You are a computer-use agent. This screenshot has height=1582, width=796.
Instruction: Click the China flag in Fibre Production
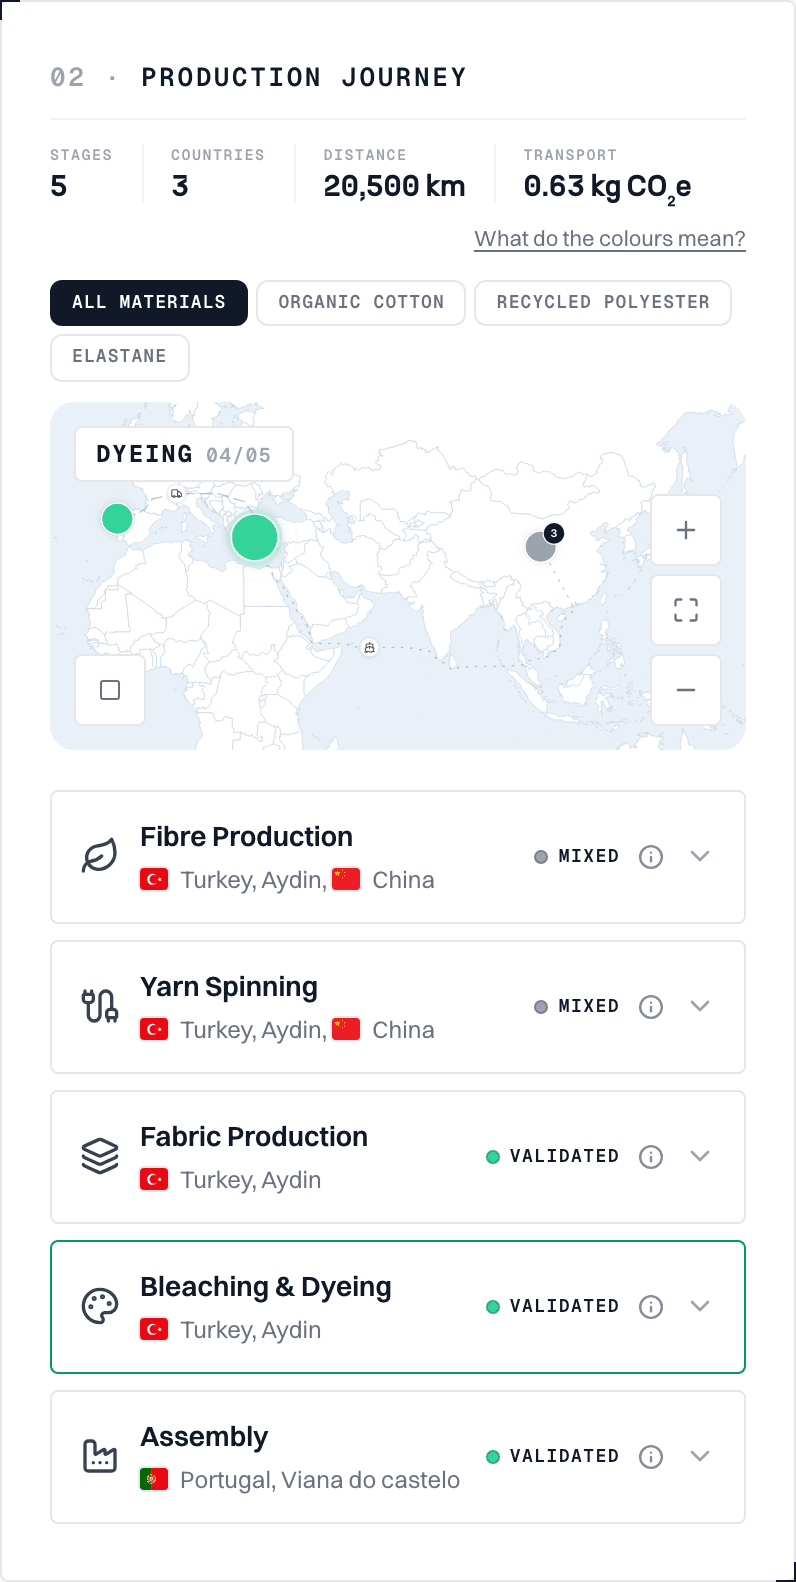[x=346, y=880]
